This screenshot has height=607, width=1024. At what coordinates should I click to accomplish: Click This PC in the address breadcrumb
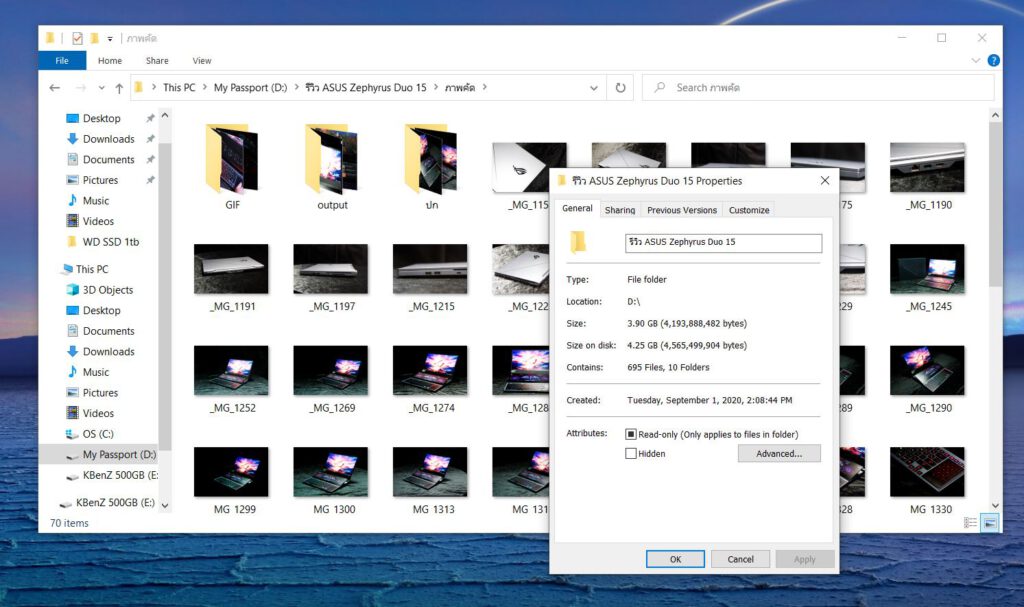pos(179,88)
